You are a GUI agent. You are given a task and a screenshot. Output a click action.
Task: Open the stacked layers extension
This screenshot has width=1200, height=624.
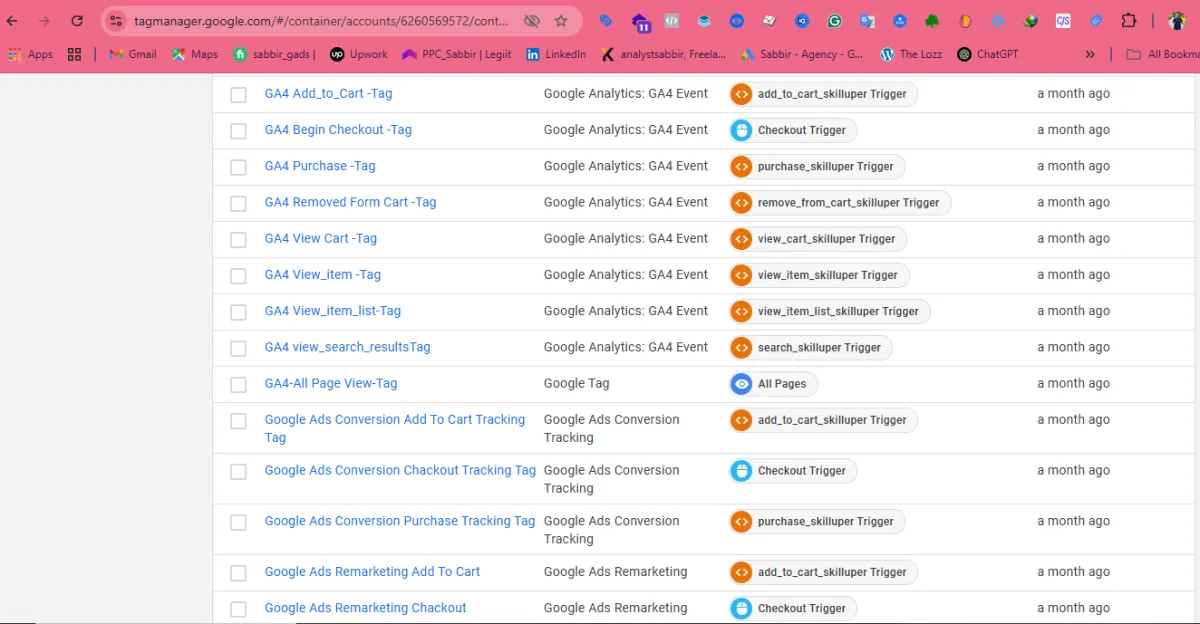pos(704,20)
